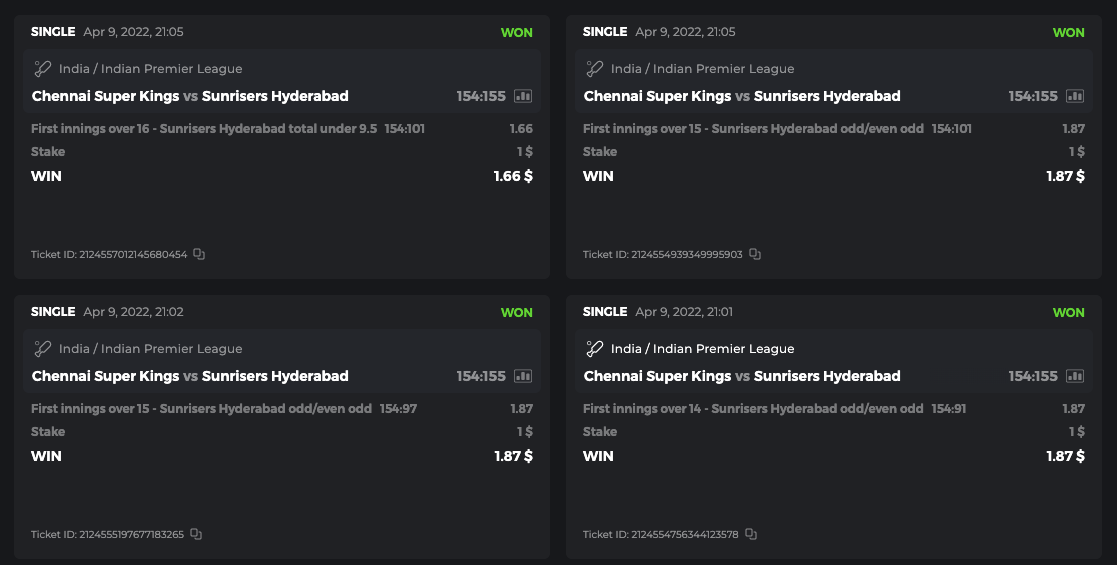Click WON status on the 21:02 ticket
This screenshot has height=565, width=1117.
point(516,312)
